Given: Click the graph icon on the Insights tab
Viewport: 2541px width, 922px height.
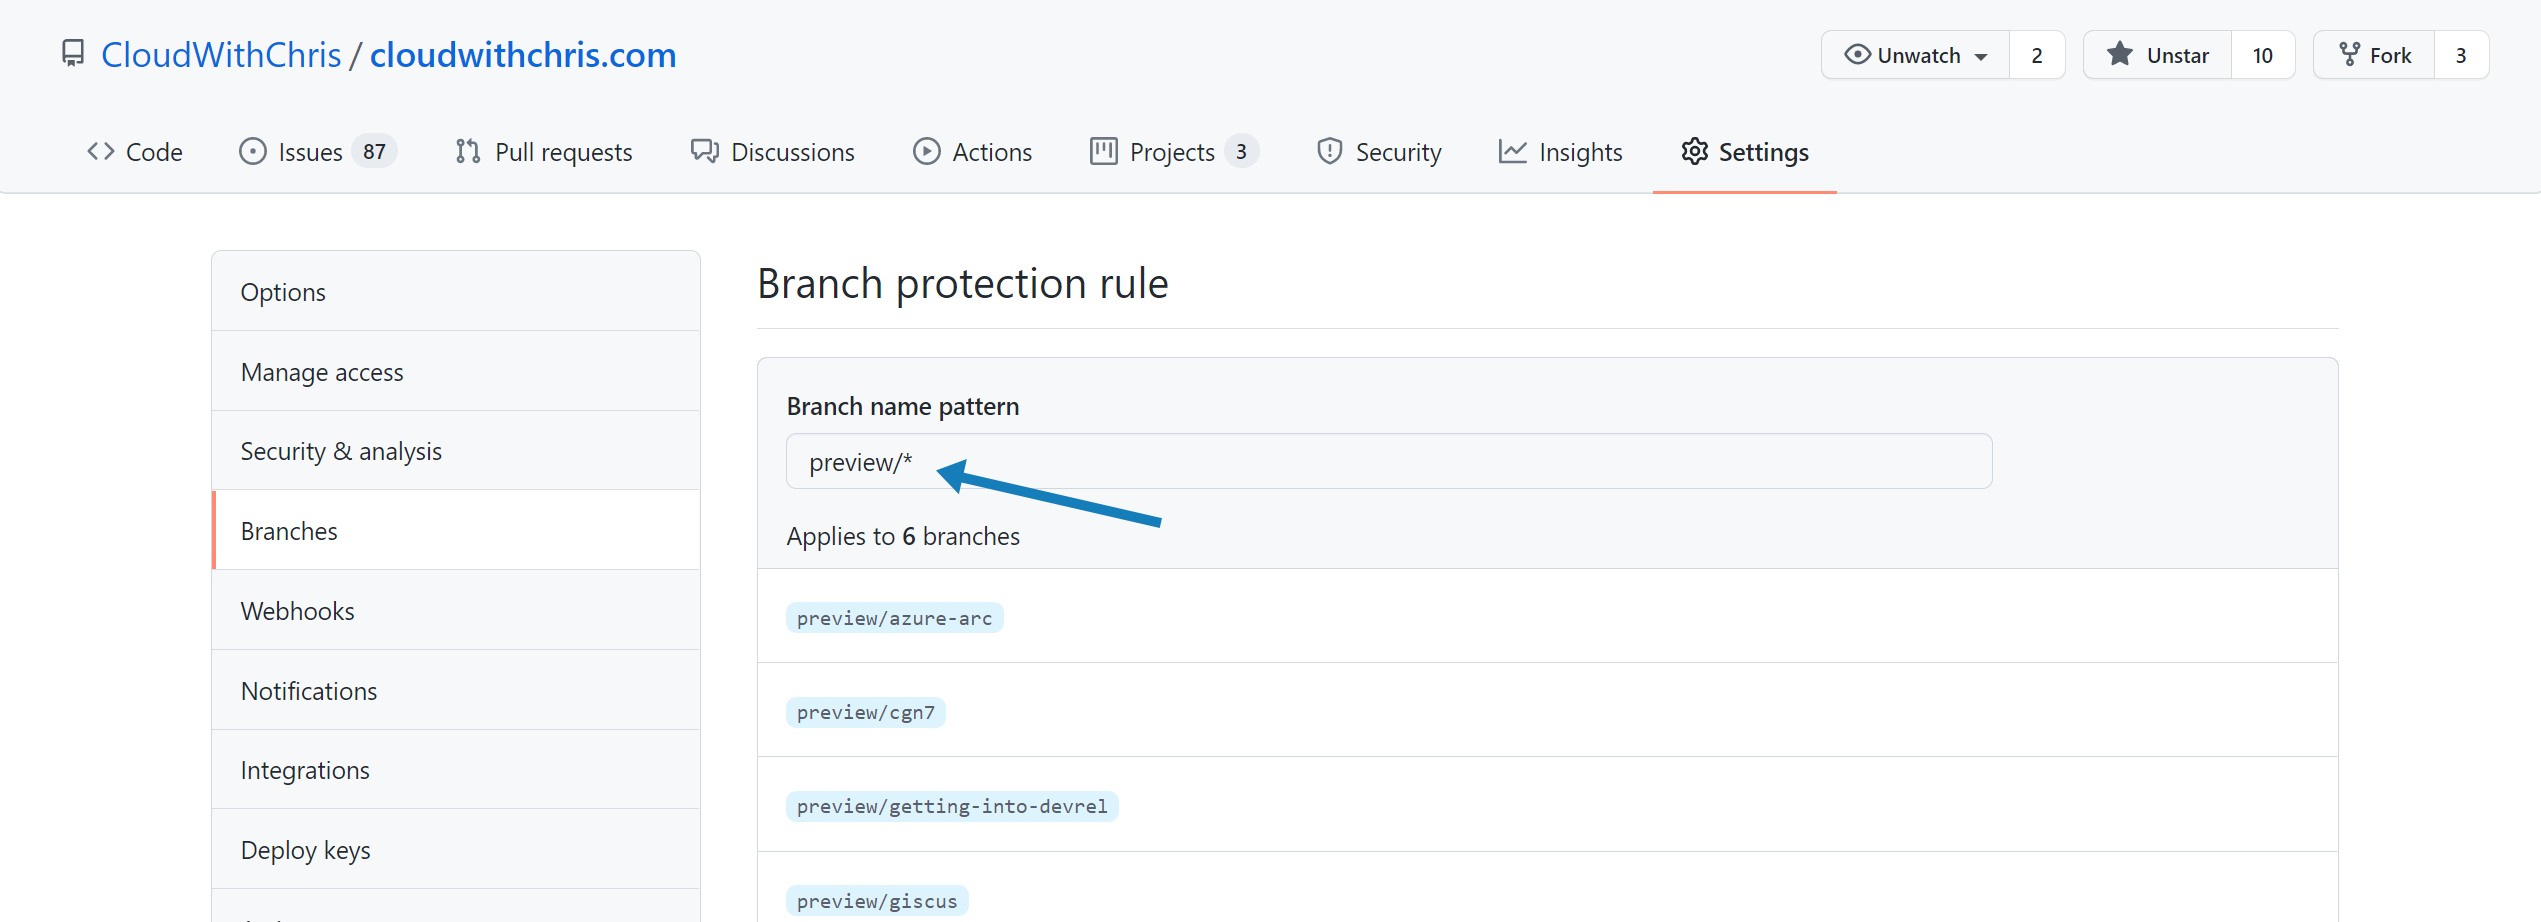Looking at the screenshot, I should (x=1512, y=151).
